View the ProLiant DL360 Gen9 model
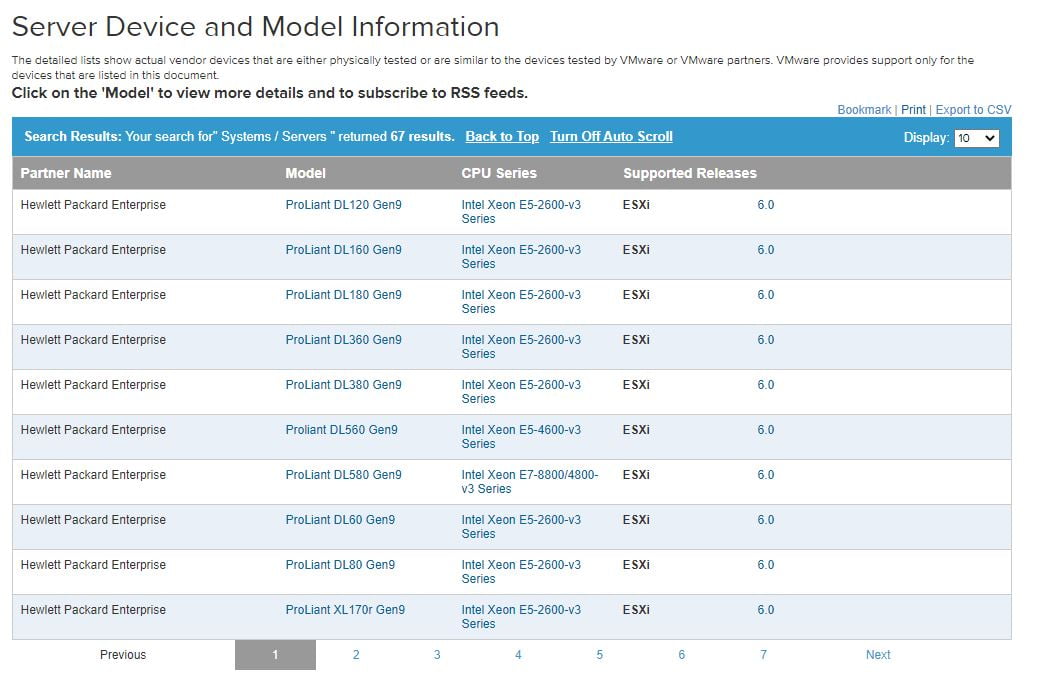 pos(343,340)
